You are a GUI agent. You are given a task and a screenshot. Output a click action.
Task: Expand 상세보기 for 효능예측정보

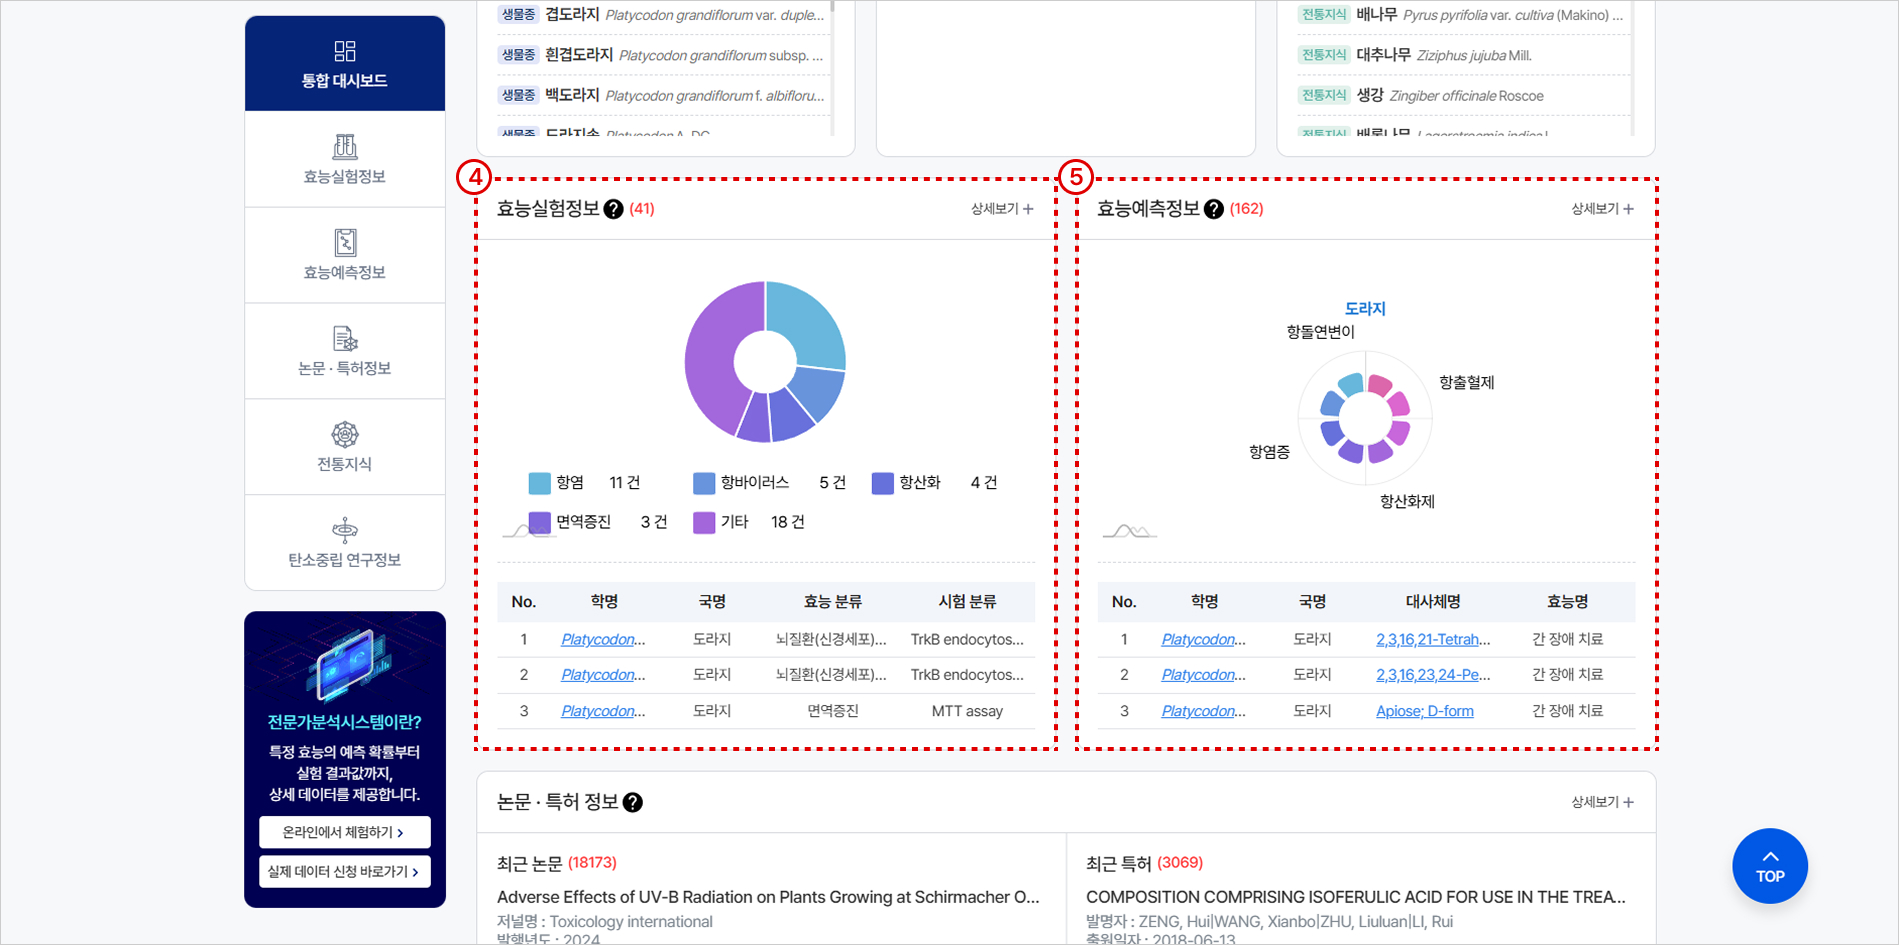pyautogui.click(x=1599, y=209)
